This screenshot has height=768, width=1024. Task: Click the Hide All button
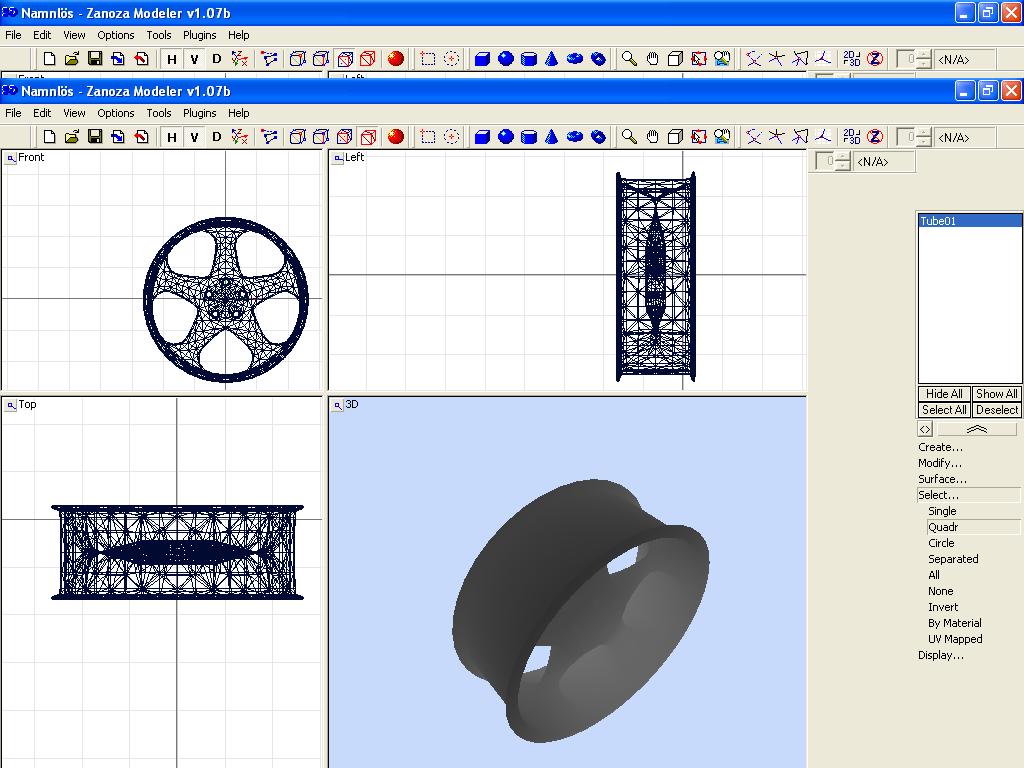[944, 394]
